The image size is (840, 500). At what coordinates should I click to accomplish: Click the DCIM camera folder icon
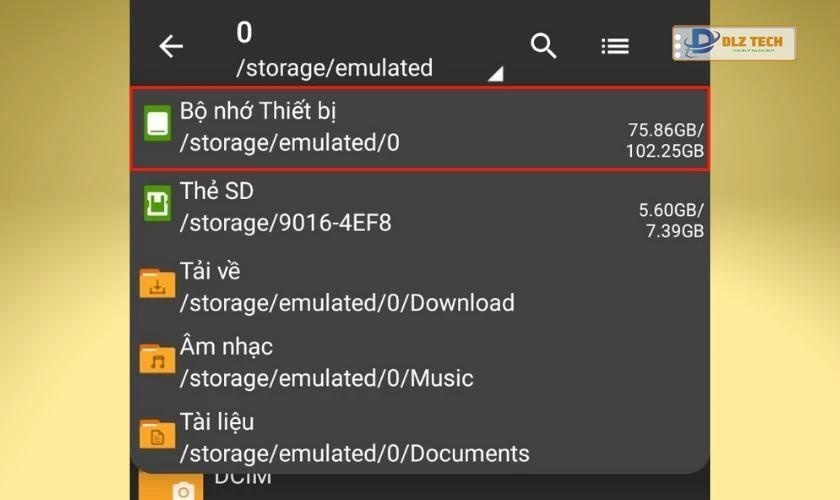pos(182,488)
